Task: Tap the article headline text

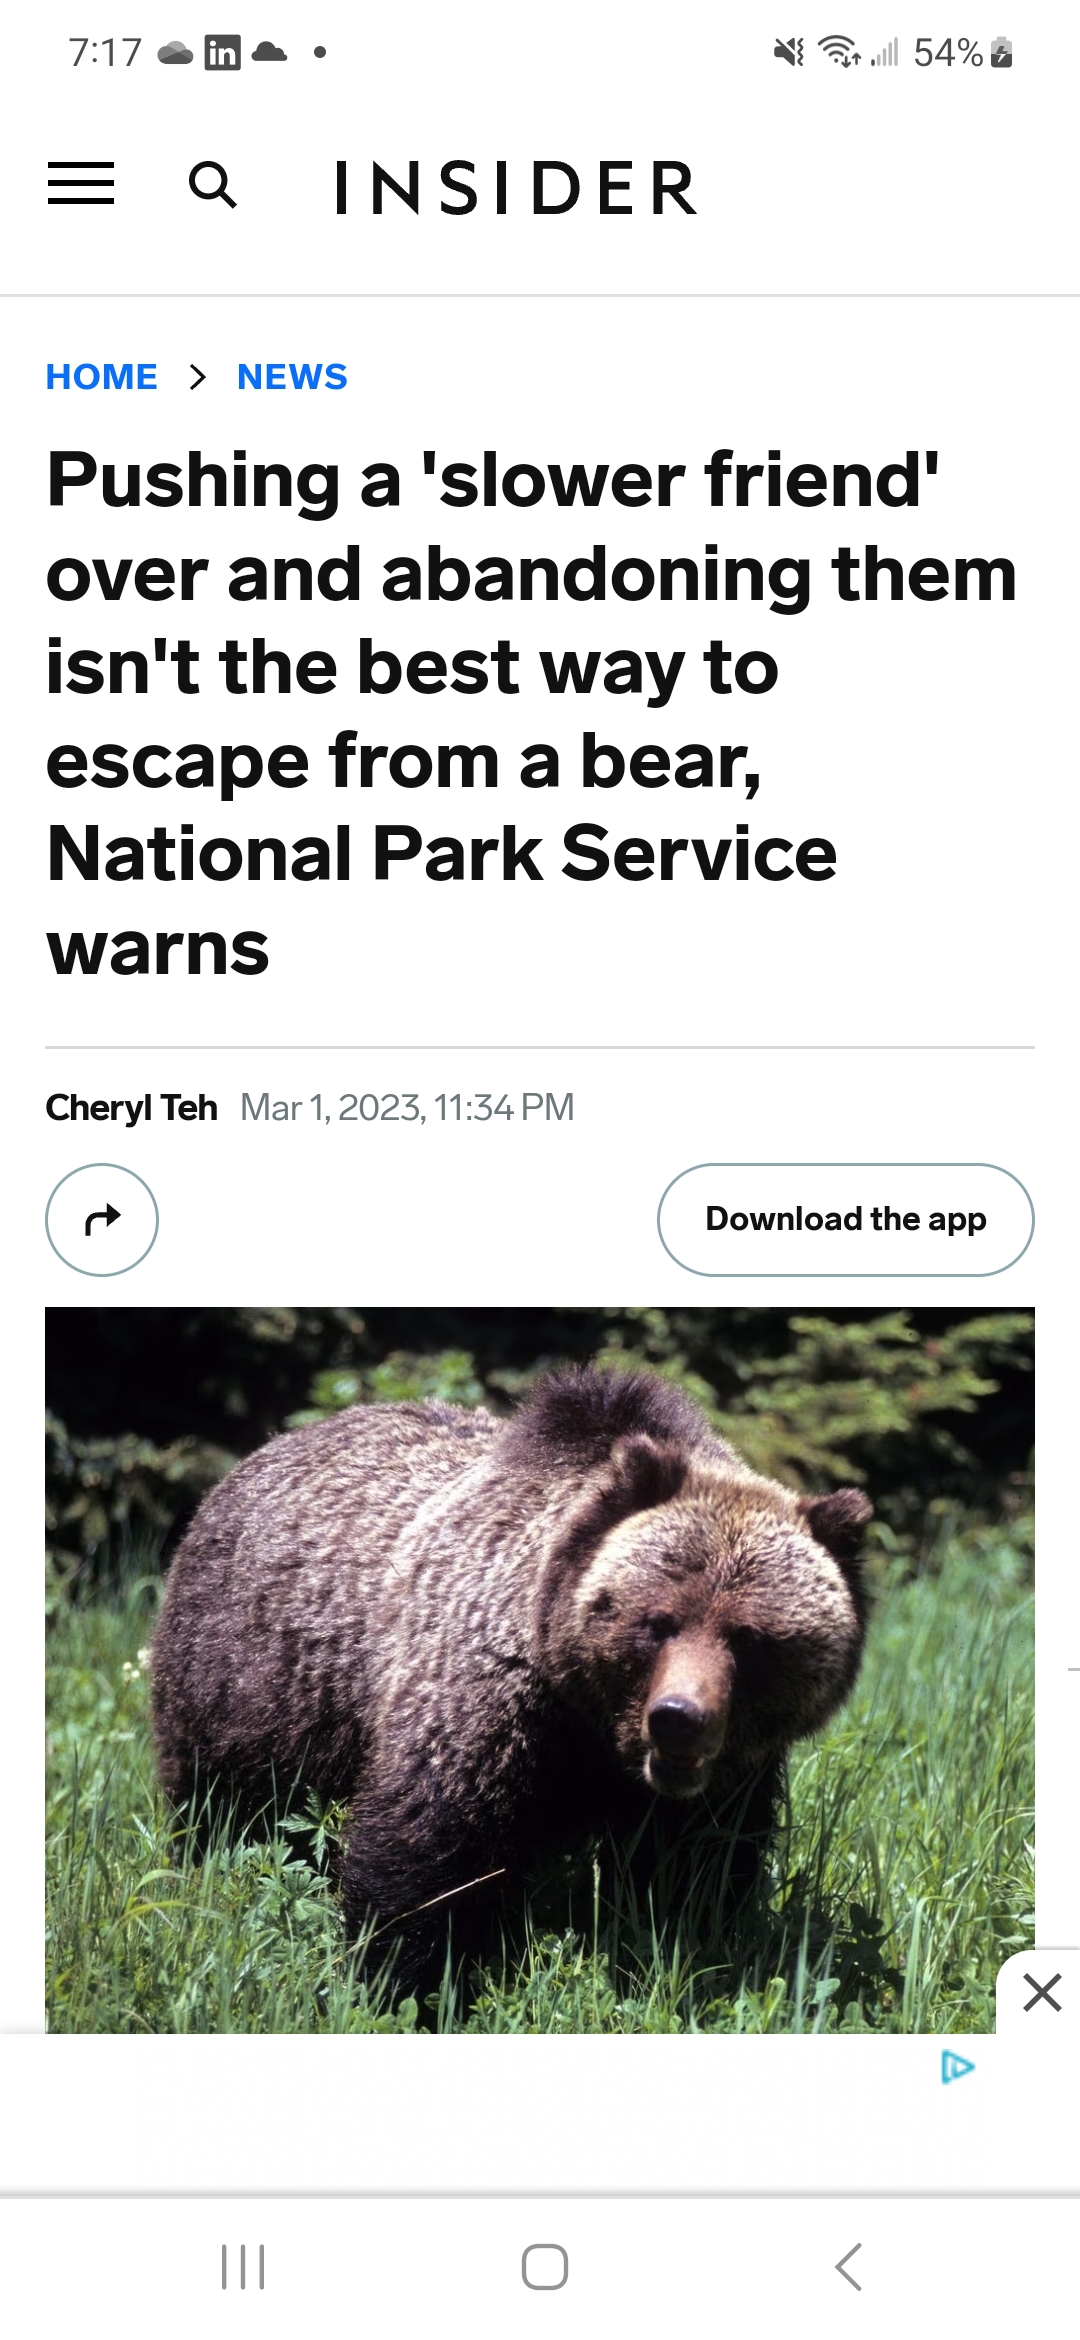Action: pyautogui.click(x=531, y=712)
